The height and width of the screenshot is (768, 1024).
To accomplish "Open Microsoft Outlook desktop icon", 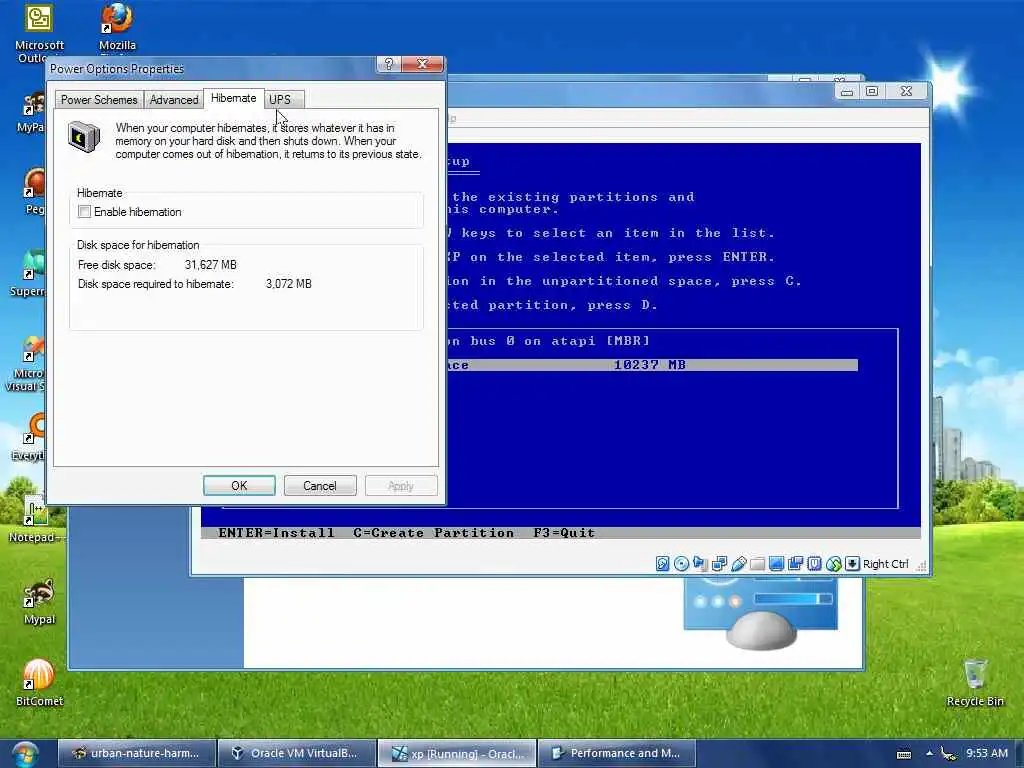I will [x=39, y=31].
